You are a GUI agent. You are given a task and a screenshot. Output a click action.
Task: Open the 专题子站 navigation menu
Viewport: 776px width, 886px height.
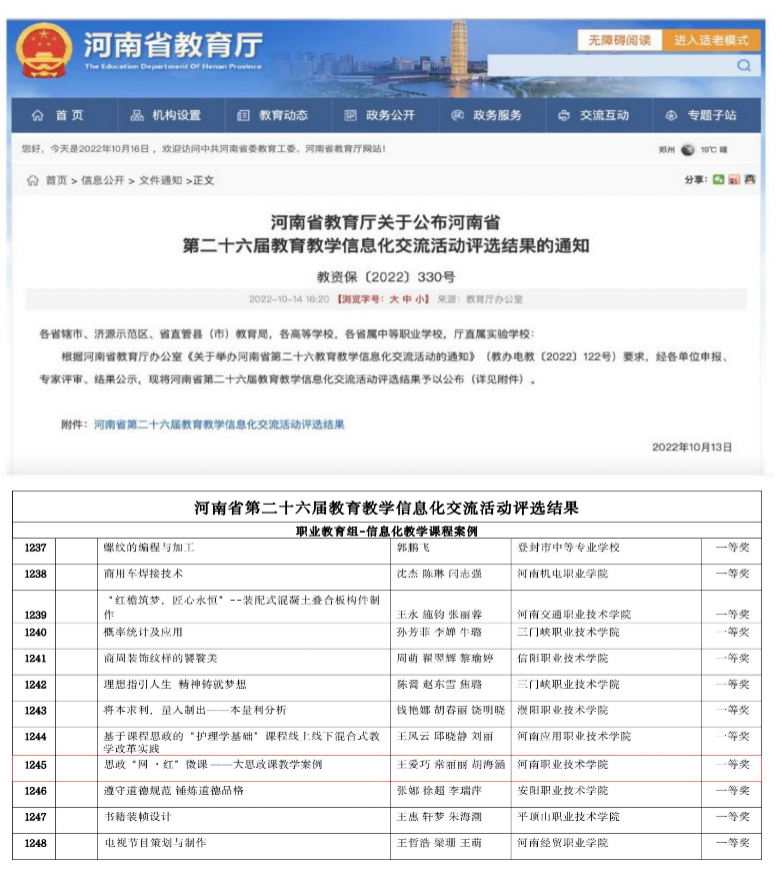tap(700, 116)
